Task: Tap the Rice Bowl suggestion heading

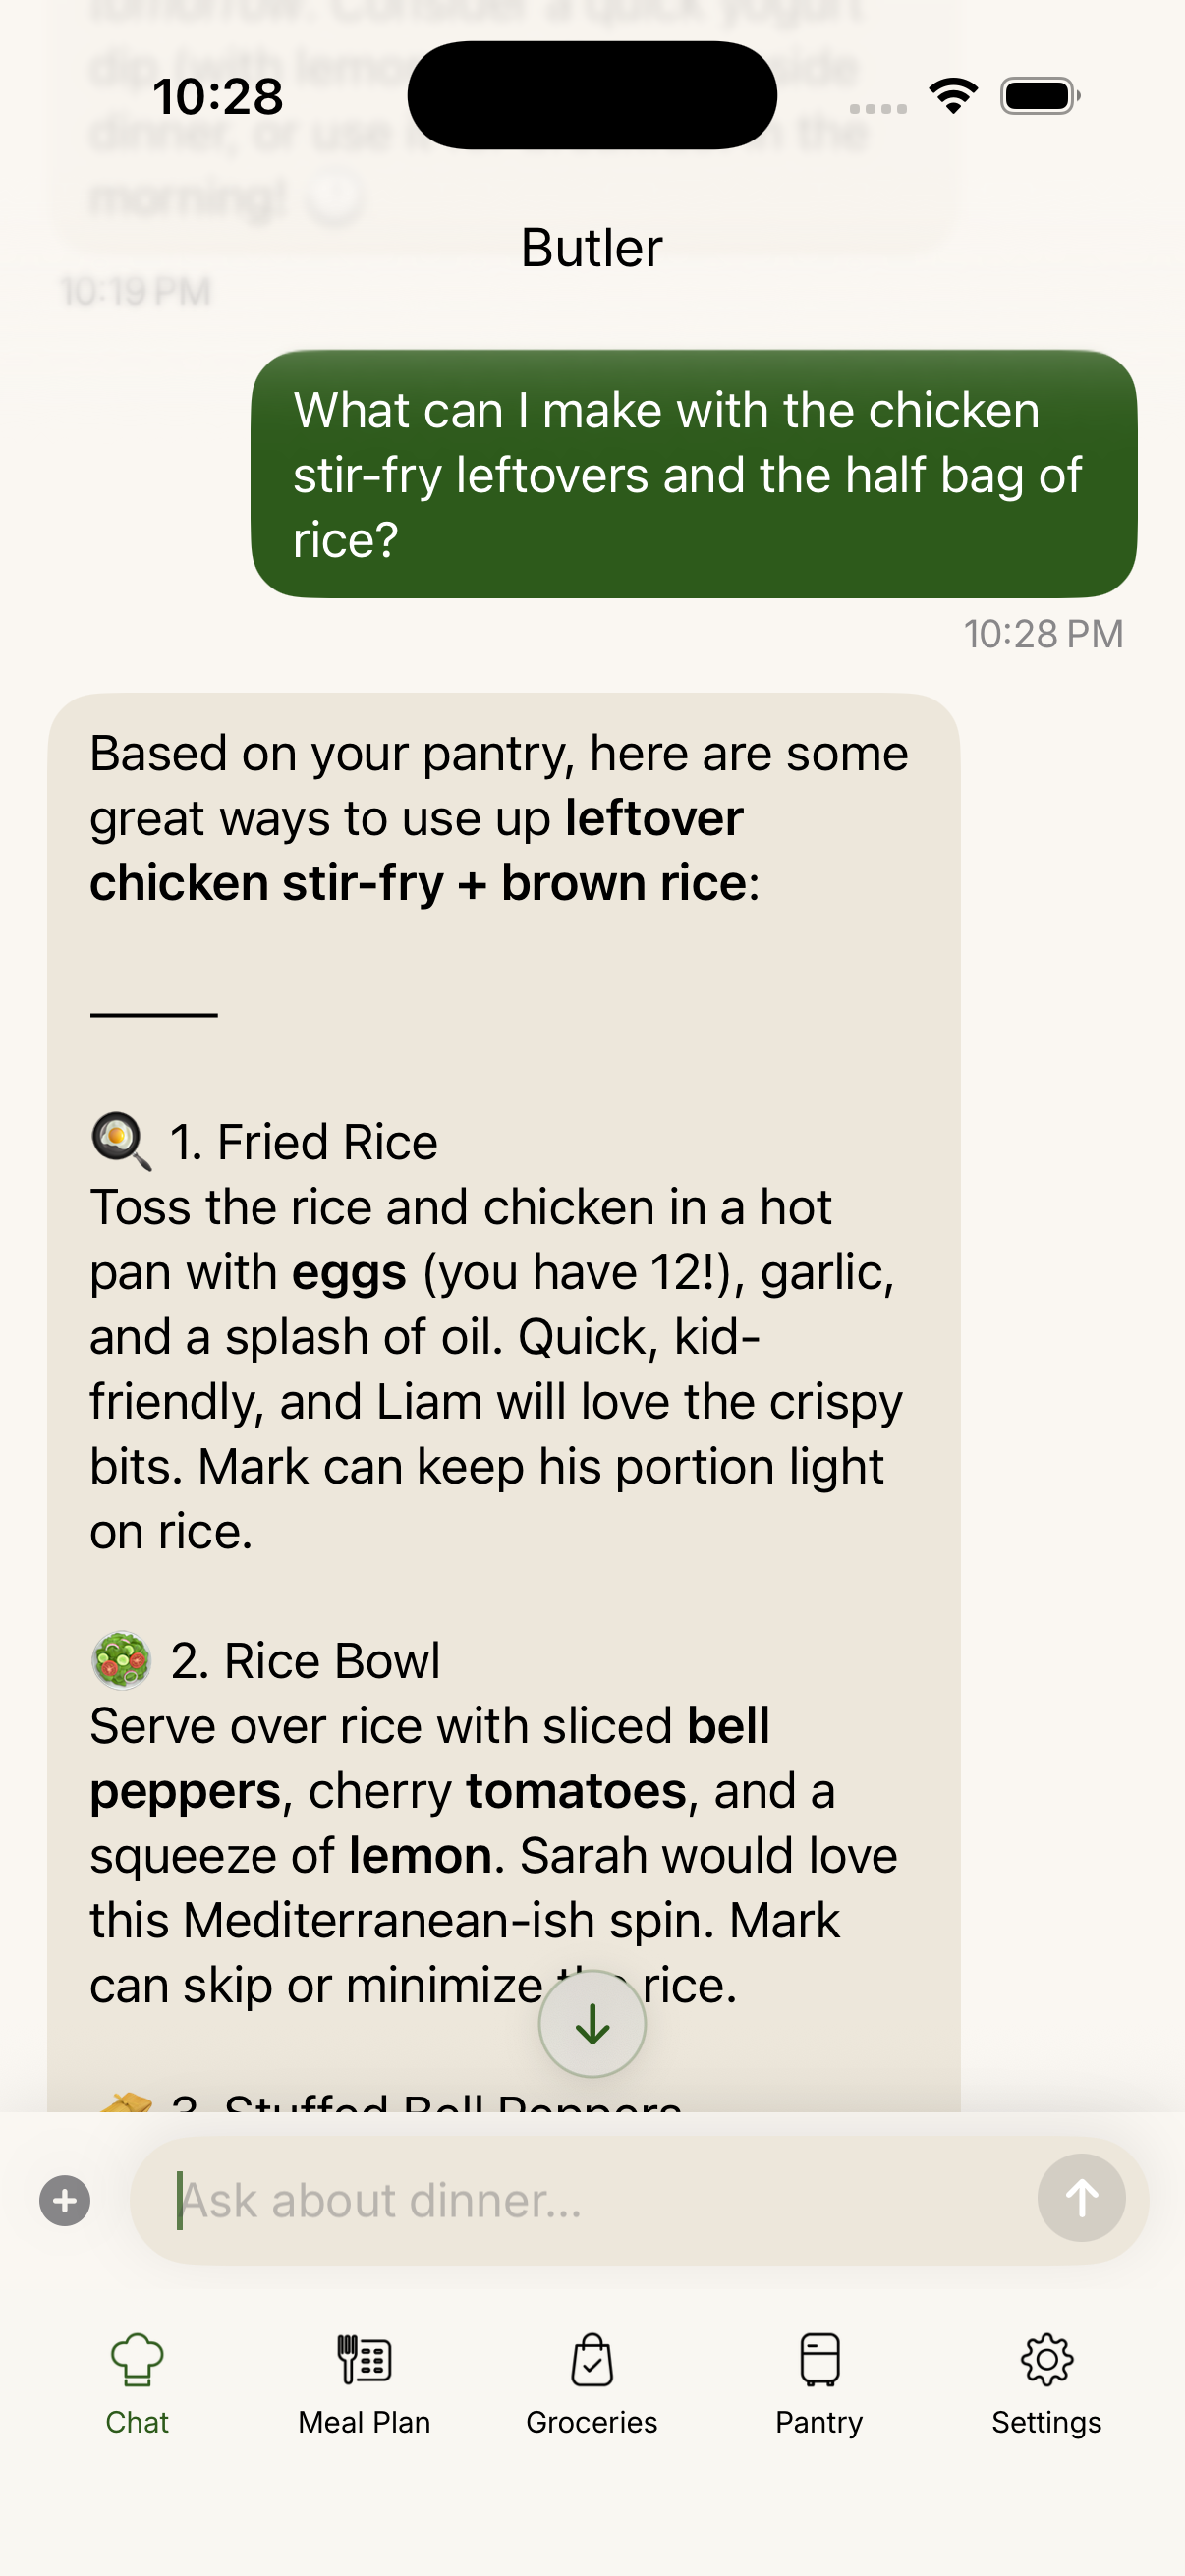Action: pos(305,1660)
